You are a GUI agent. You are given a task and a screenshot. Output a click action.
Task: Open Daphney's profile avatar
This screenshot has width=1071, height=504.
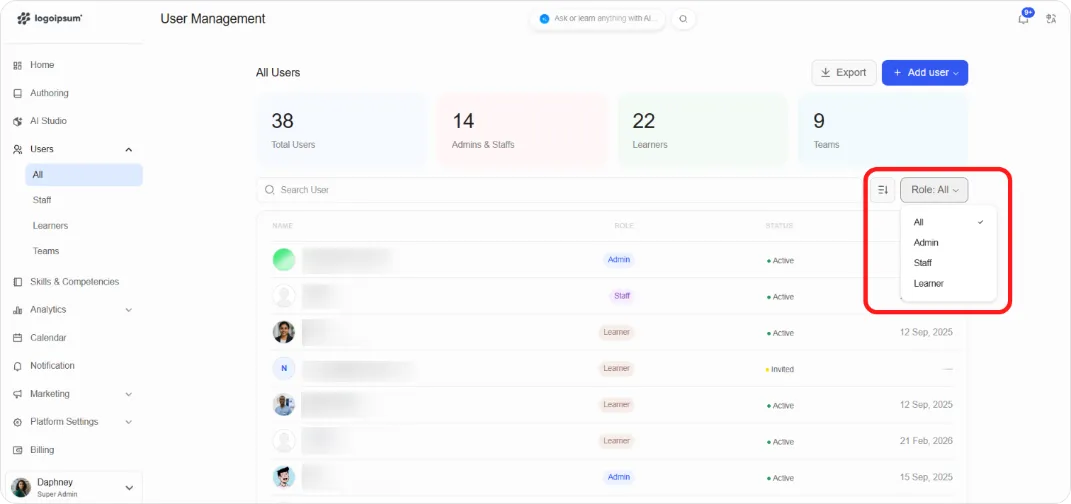point(21,488)
